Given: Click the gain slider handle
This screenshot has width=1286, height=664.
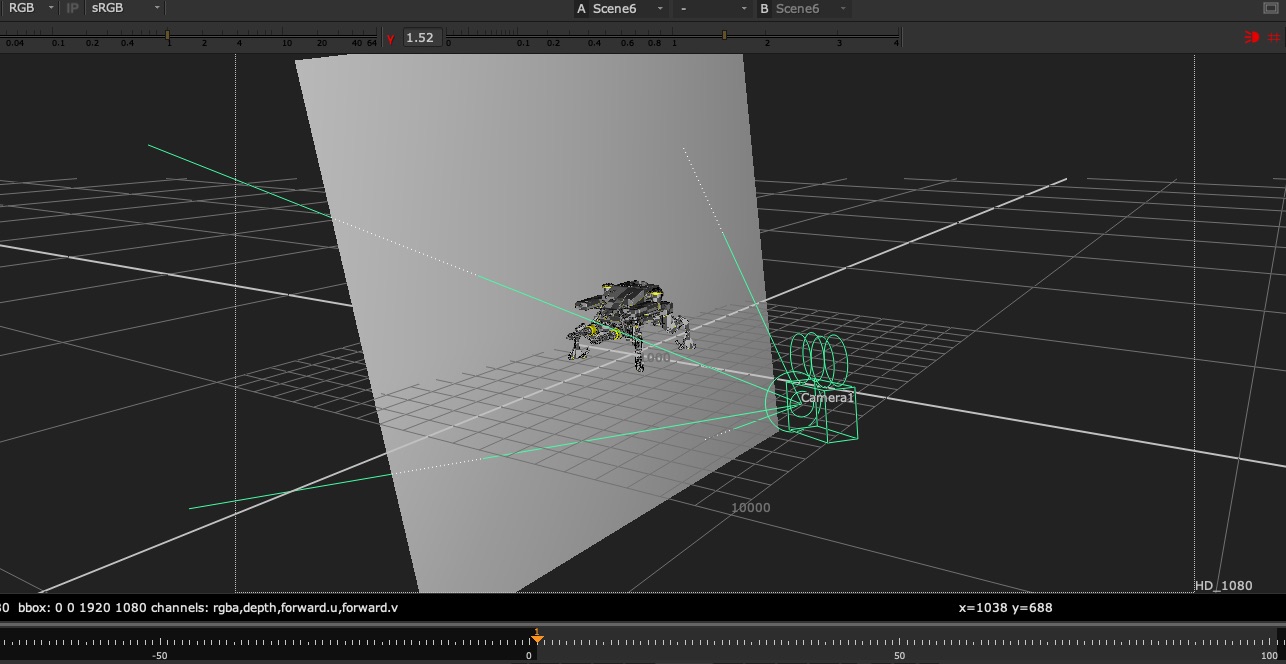Looking at the screenshot, I should (x=167, y=36).
